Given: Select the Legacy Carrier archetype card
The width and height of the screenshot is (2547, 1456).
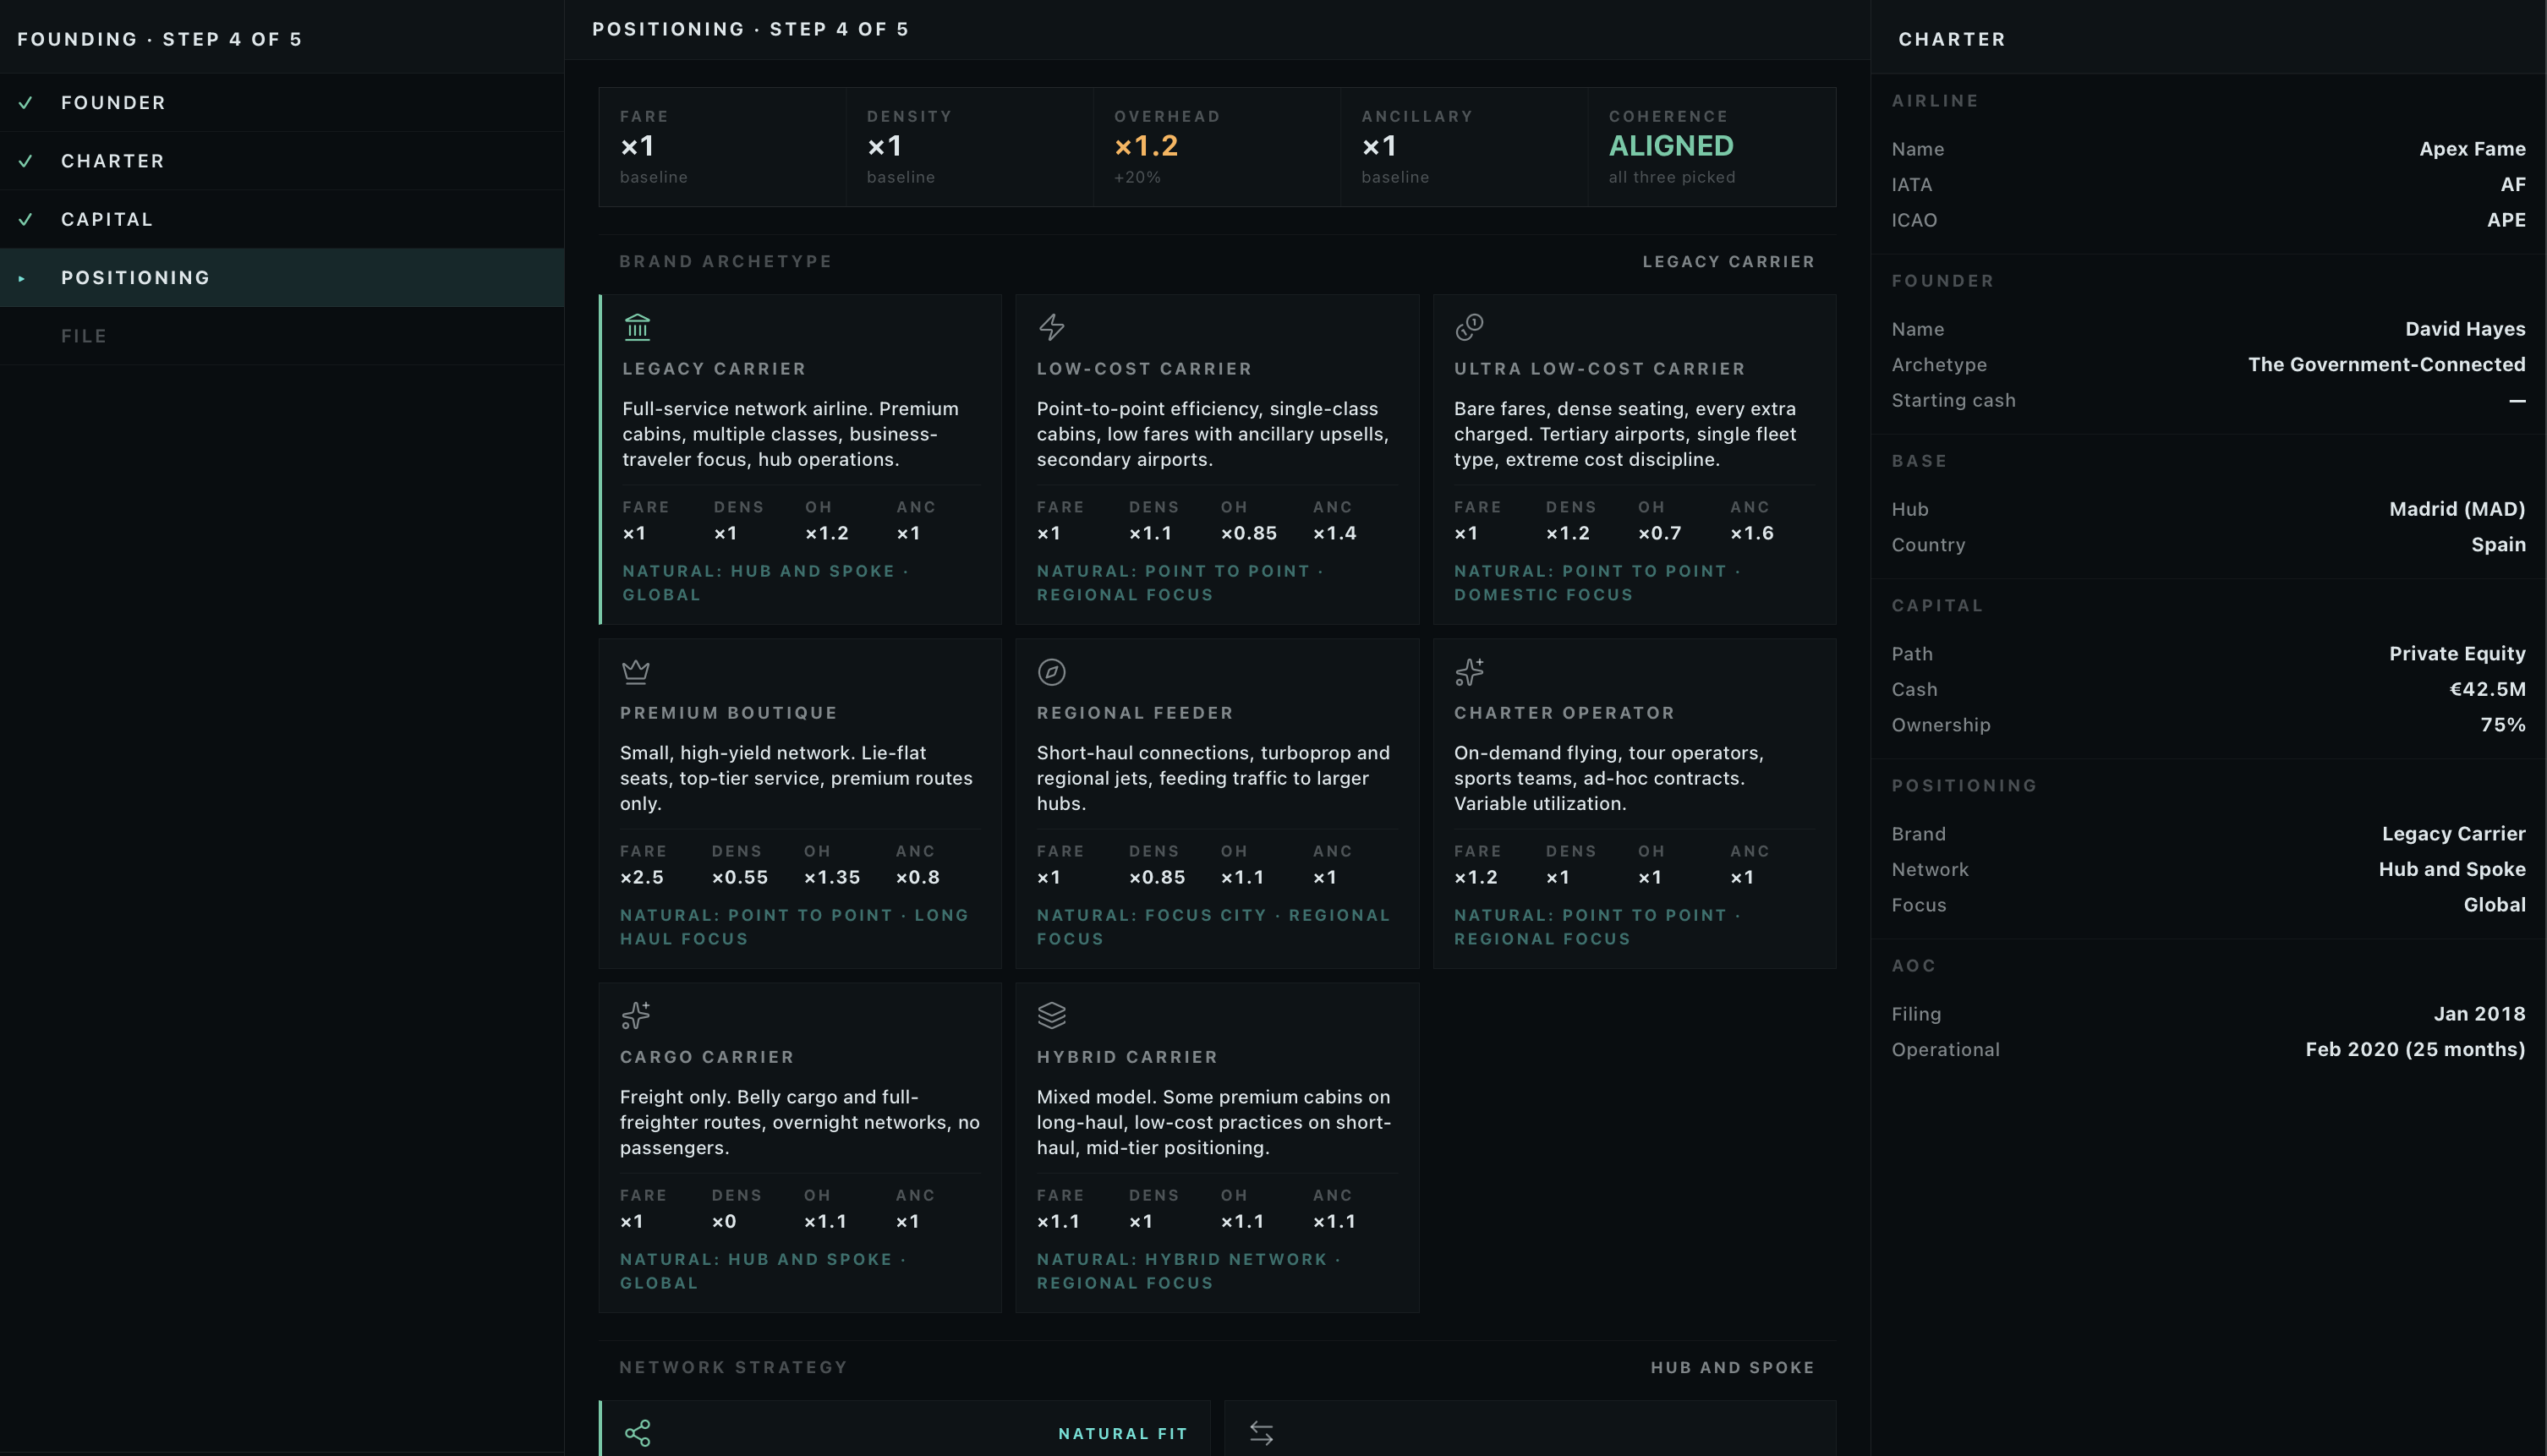Looking at the screenshot, I should [800, 459].
